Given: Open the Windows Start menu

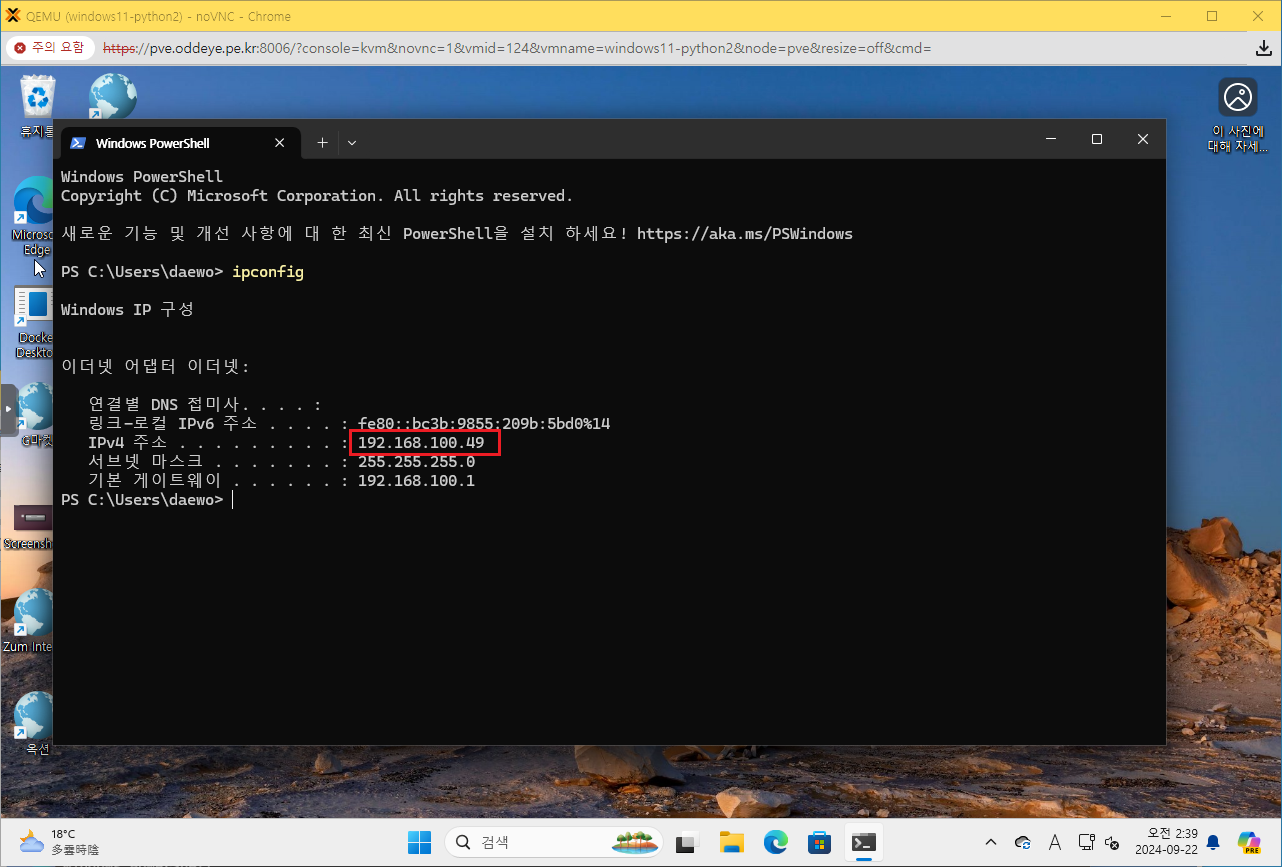Looking at the screenshot, I should (x=419, y=843).
